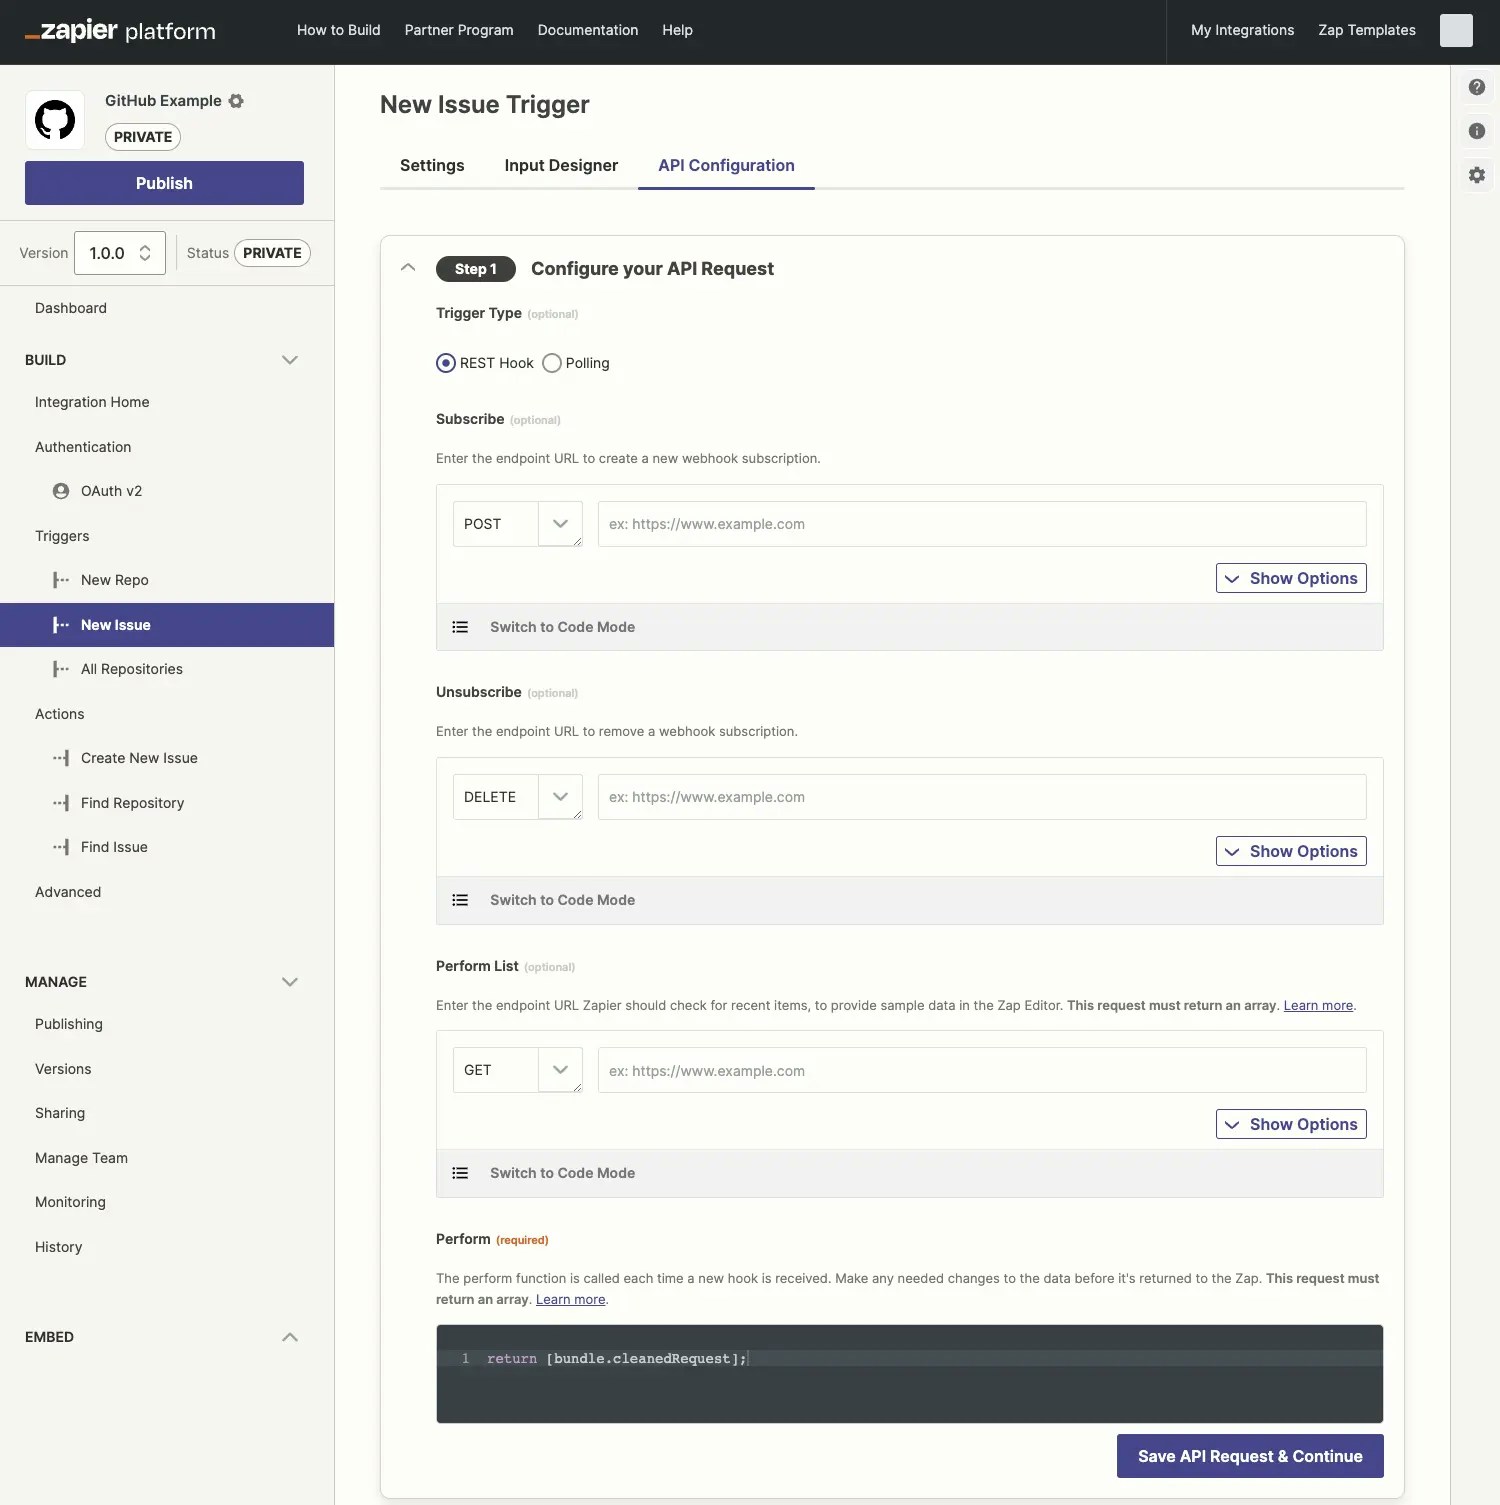Click the user avatar in top bar
Screen dimensions: 1500x1505
(1456, 30)
